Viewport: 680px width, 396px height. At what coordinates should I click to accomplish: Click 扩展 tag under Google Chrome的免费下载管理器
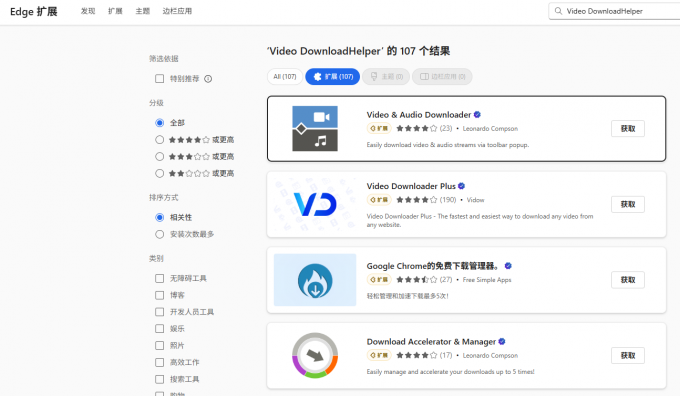pos(379,280)
